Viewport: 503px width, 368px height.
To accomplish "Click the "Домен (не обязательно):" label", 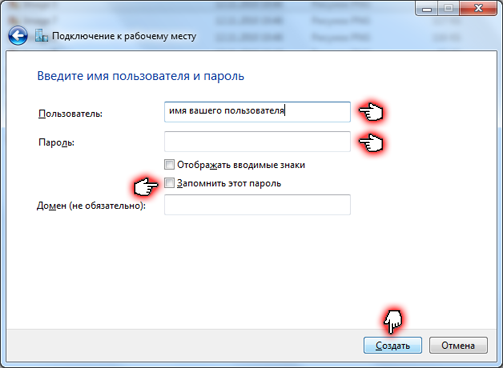I will [91, 206].
